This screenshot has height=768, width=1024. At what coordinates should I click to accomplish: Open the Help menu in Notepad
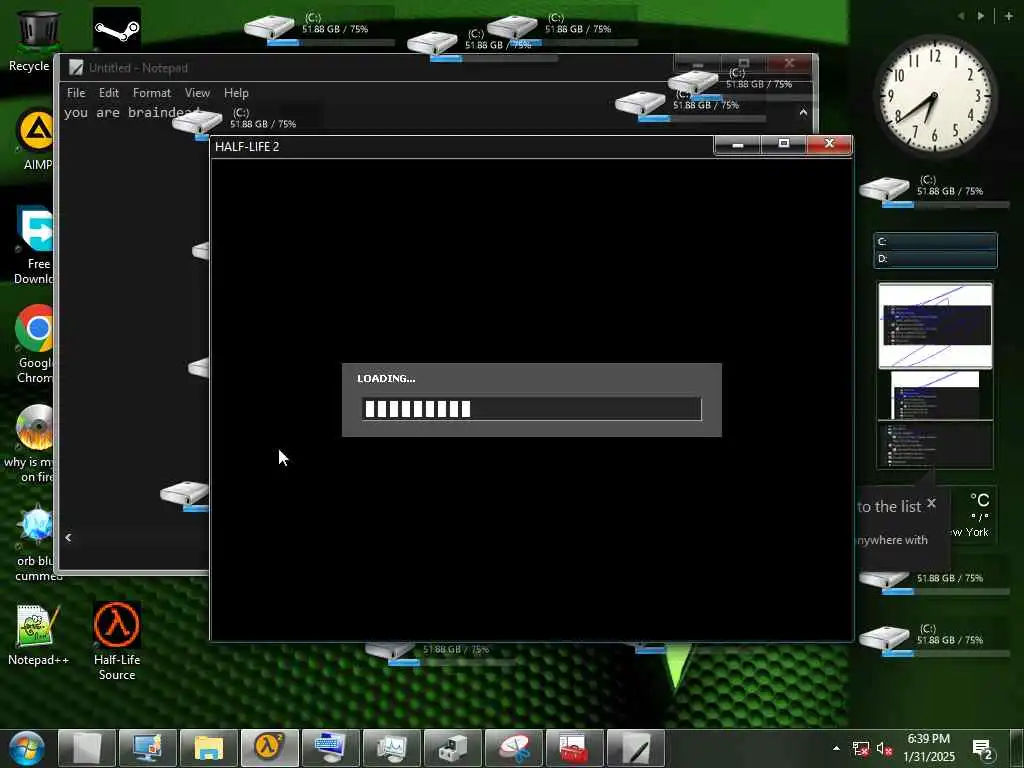(x=236, y=93)
